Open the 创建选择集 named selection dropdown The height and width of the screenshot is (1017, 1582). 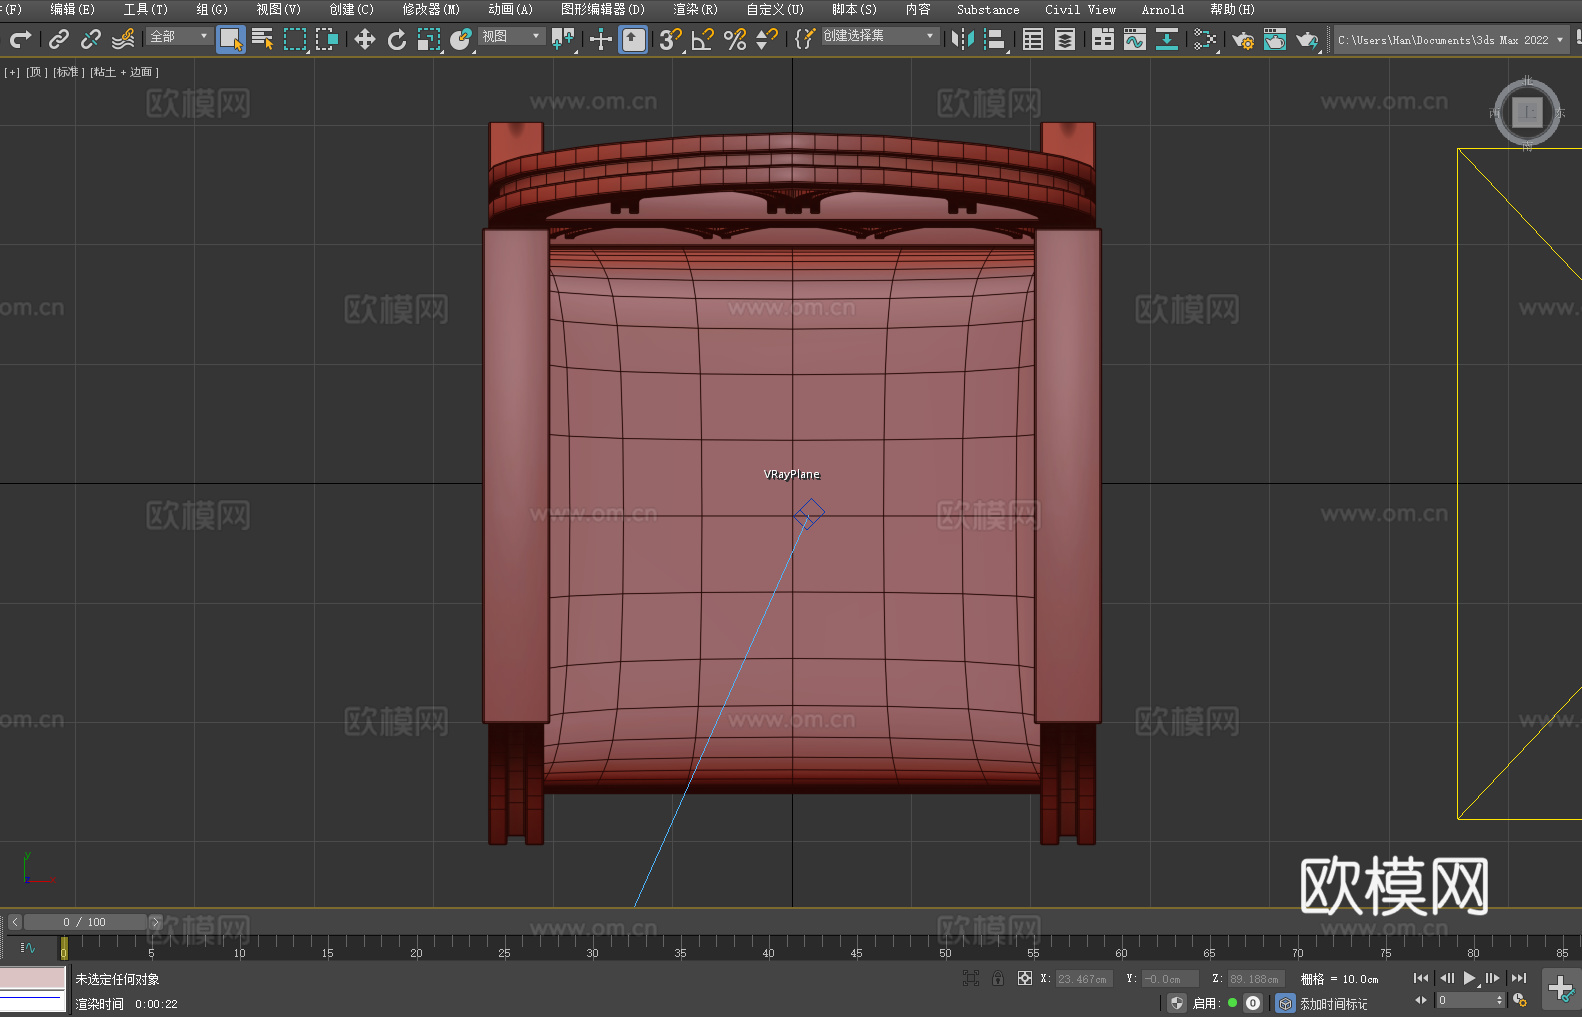879,36
